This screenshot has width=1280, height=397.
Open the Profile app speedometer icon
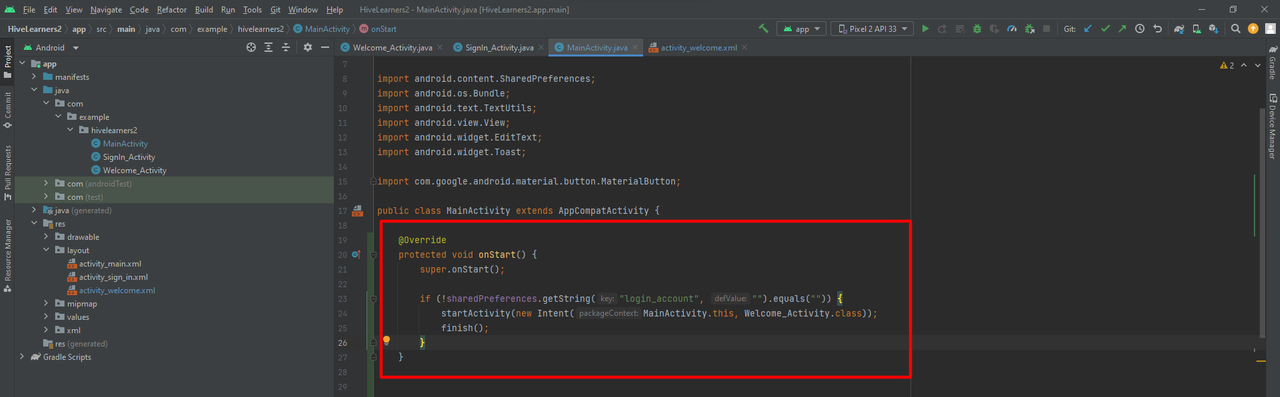point(1012,29)
